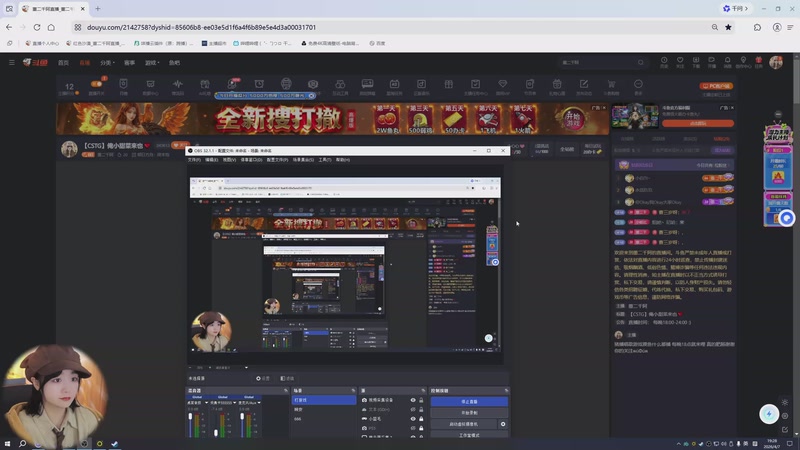Open the Douyu hamburger side menu
This screenshot has height=450, width=800.
(x=12, y=62)
